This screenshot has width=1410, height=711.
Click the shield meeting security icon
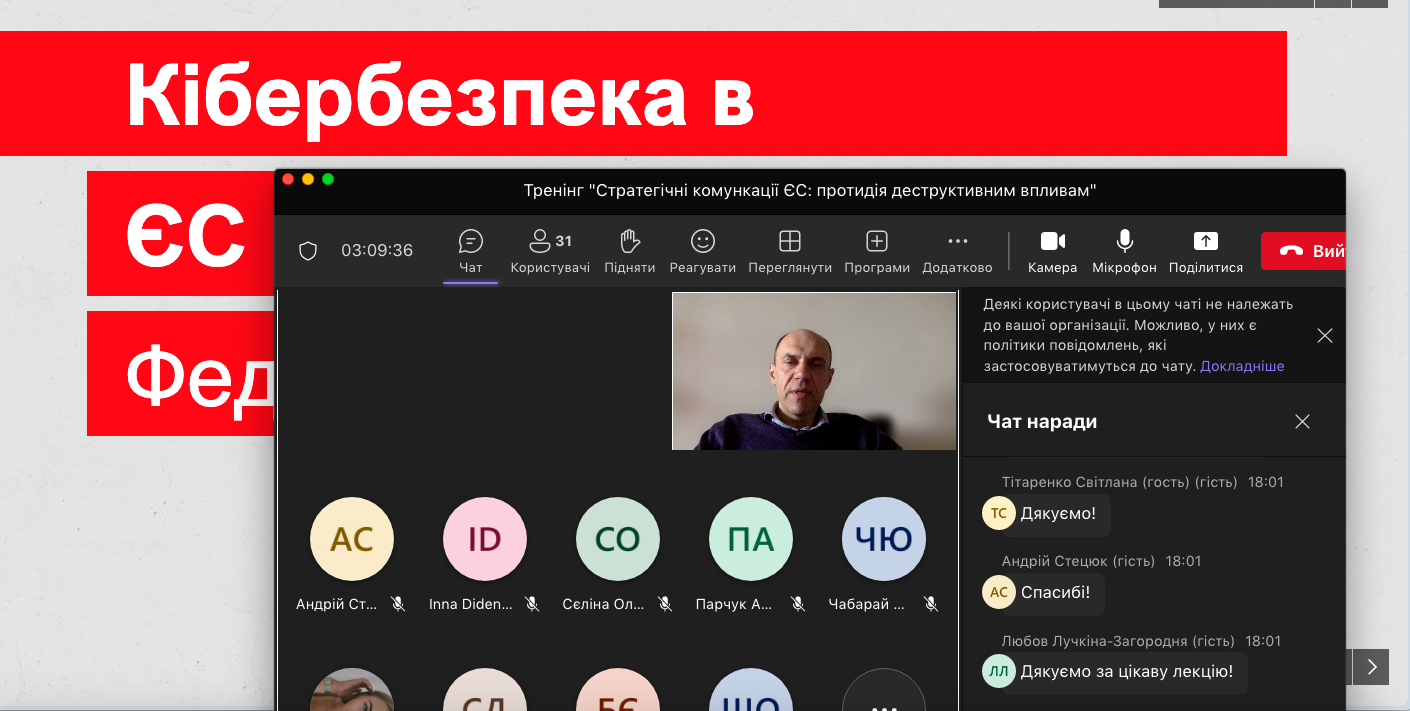[308, 251]
